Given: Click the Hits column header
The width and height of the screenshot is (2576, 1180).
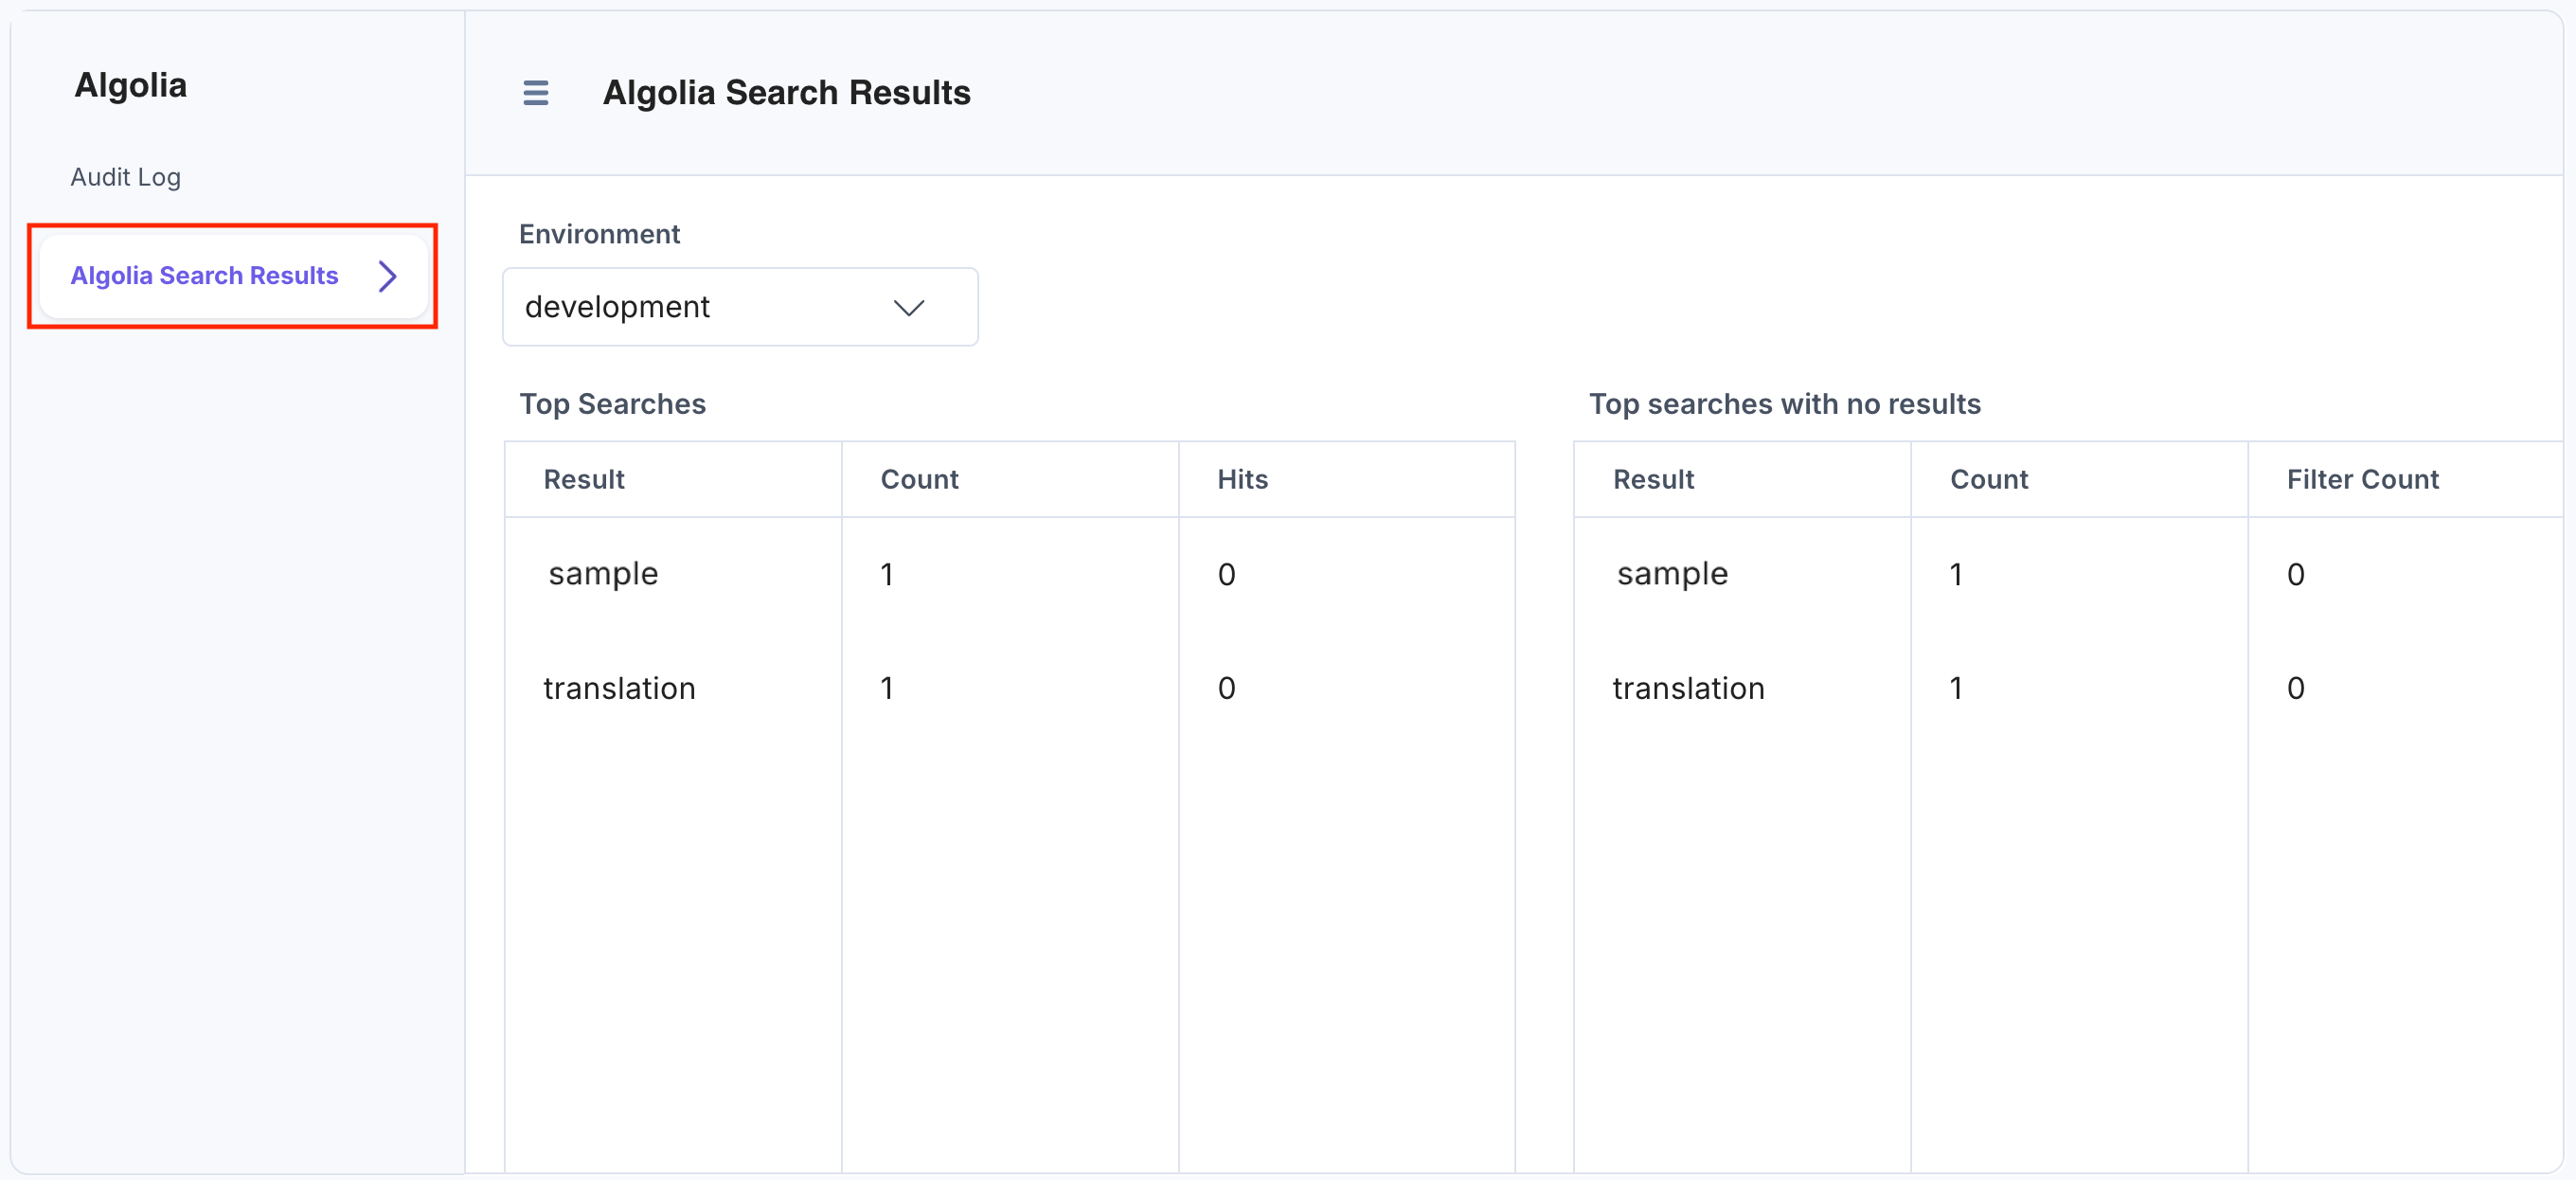Looking at the screenshot, I should [1242, 480].
